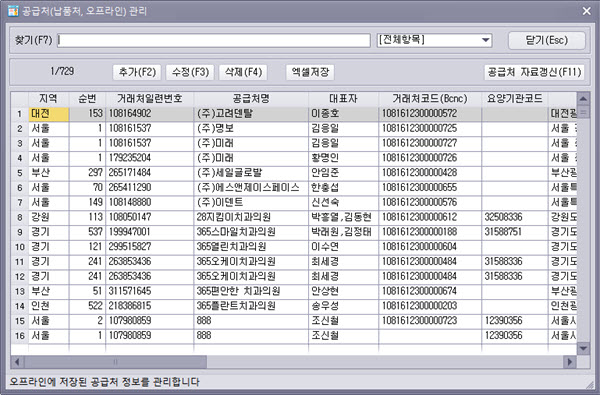This screenshot has width=600, height=395.
Task: Click representative 박홍열,김동현
Action: pyautogui.click(x=343, y=217)
